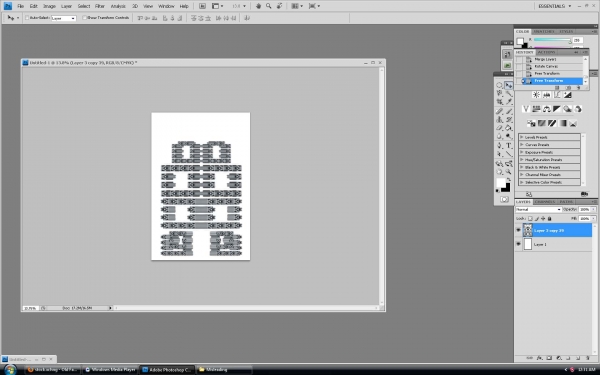The width and height of the screenshot is (600, 375).
Task: Add a Brightness/Contrast adjustment
Action: pos(536,95)
